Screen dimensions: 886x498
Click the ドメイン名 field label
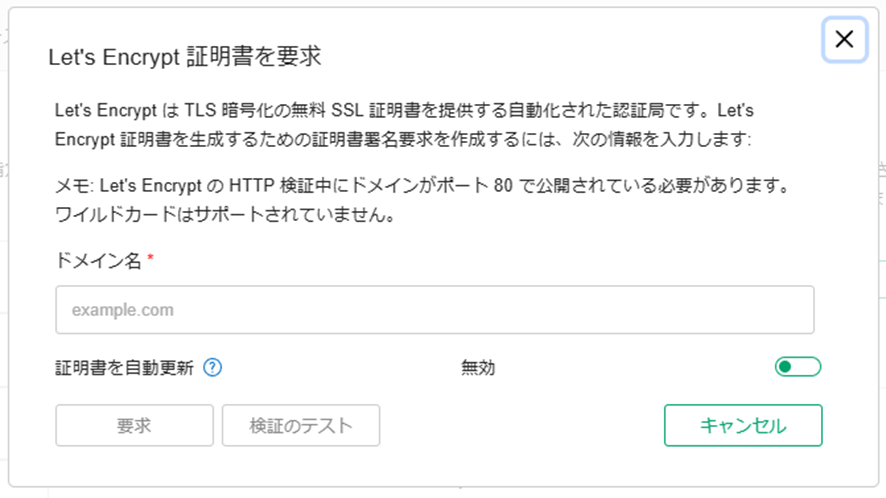98,260
